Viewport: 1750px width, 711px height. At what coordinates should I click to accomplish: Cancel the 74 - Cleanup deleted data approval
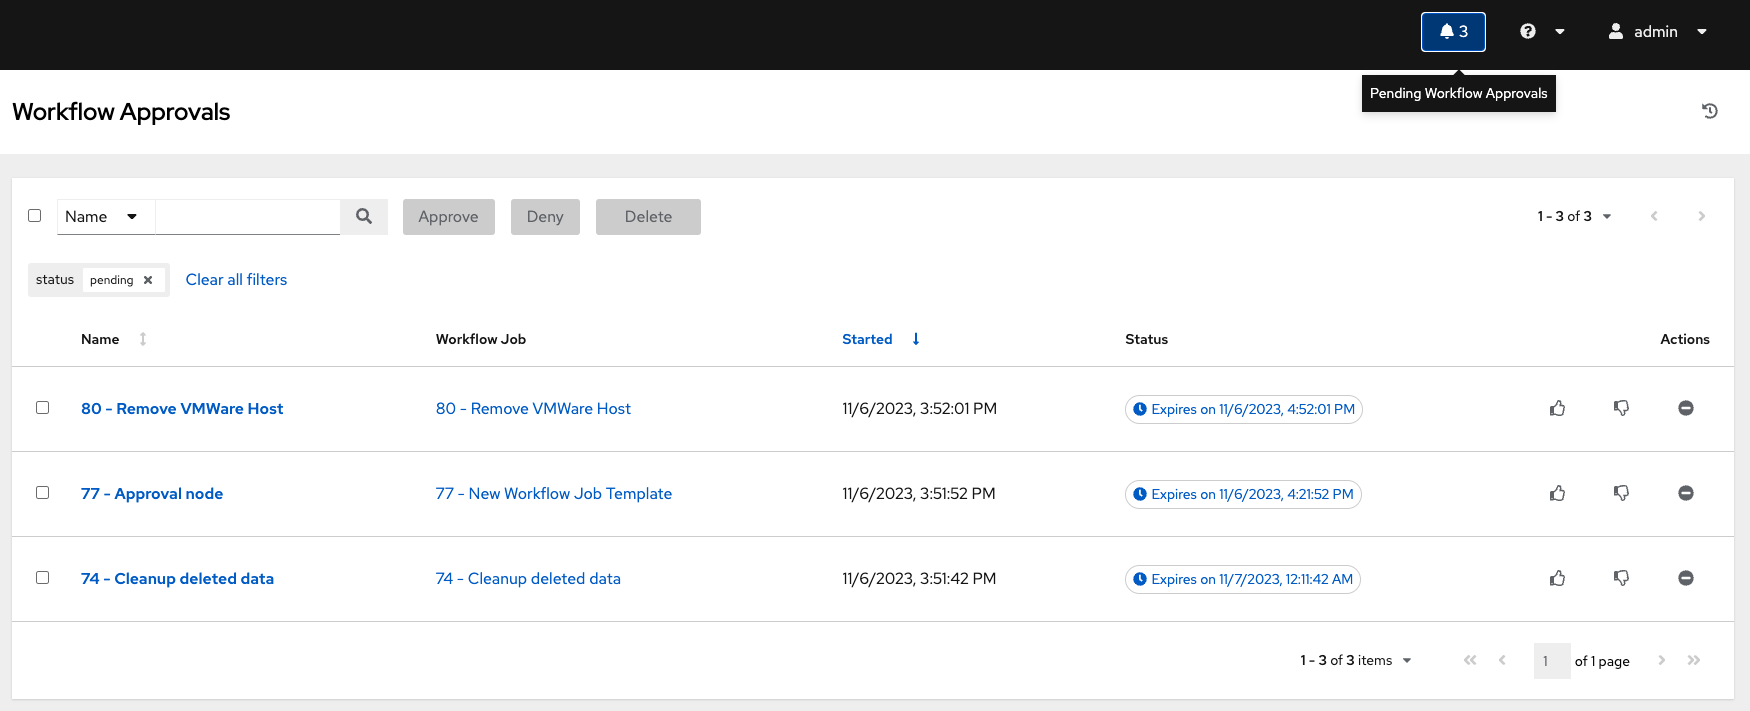[1685, 578]
